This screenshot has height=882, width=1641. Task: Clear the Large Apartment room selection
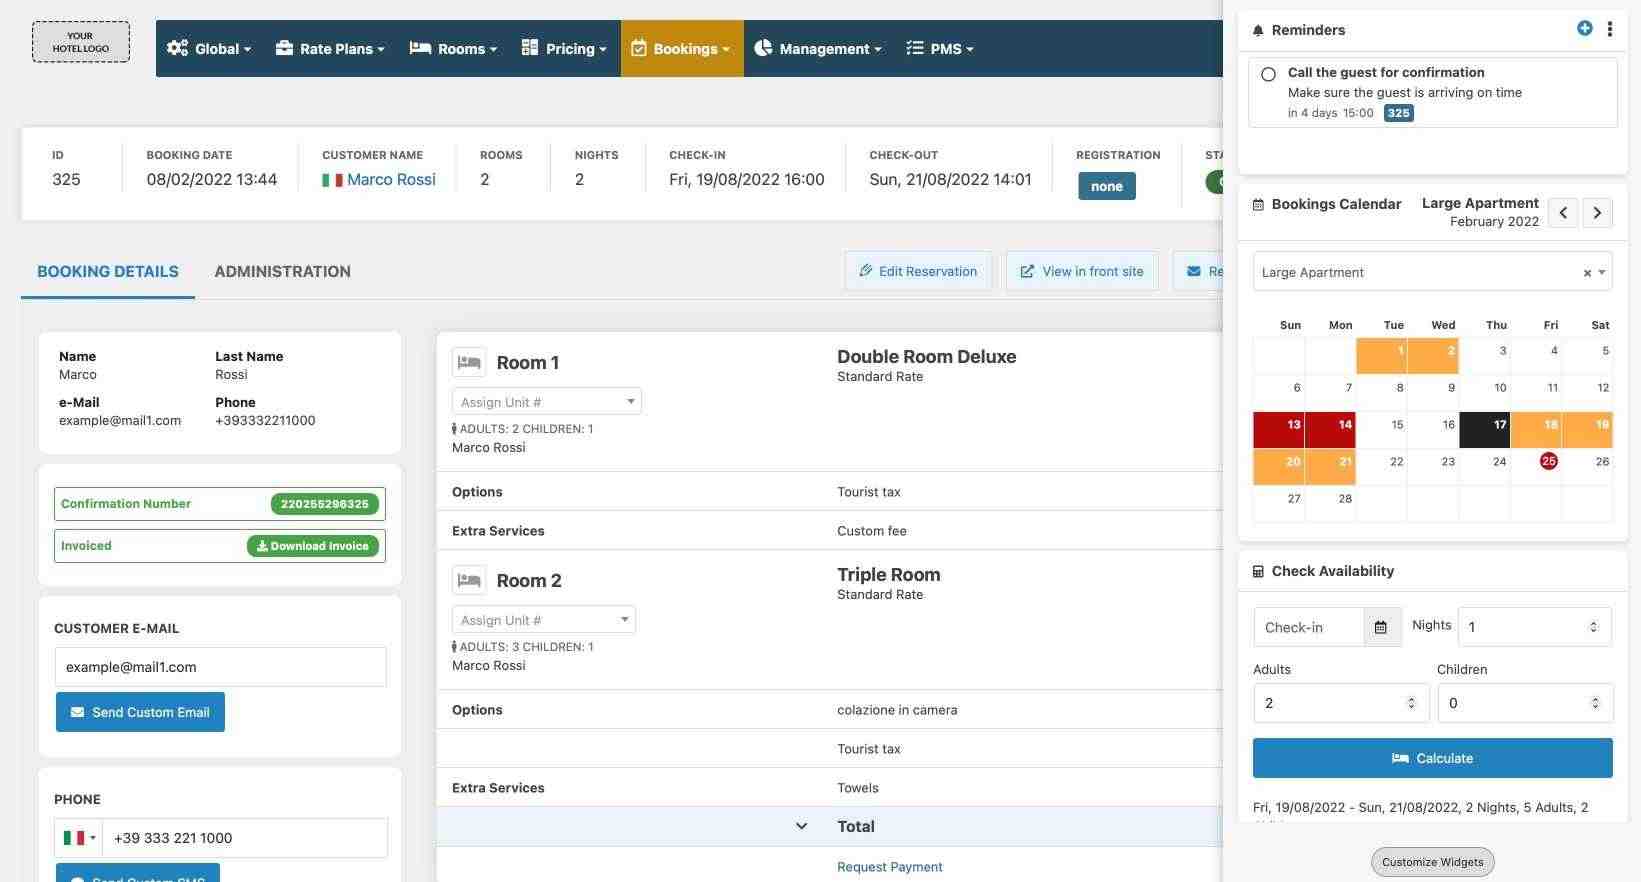tap(1587, 273)
